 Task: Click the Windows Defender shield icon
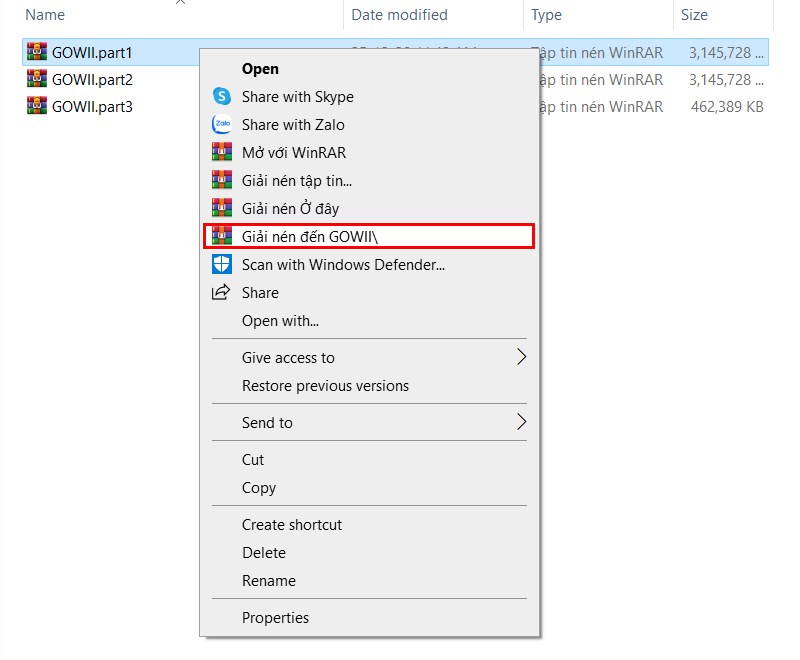point(222,265)
